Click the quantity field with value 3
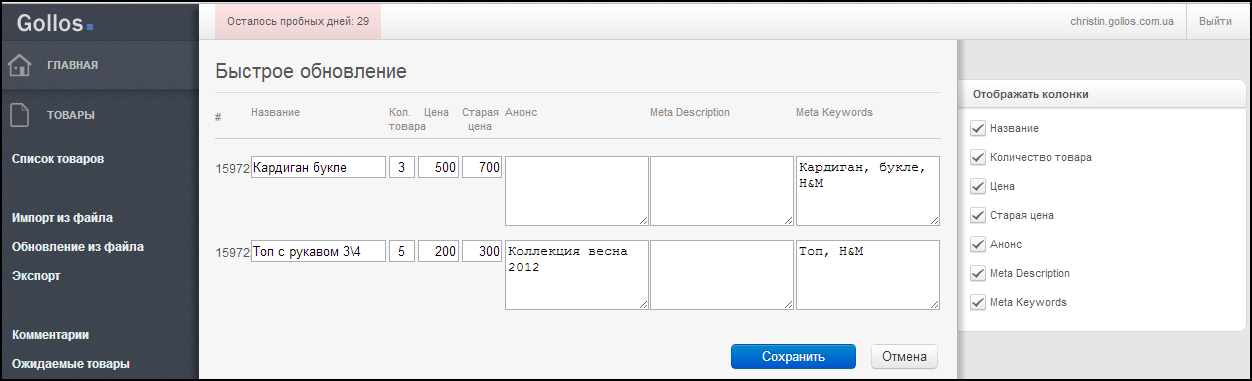1252x381 pixels. (x=401, y=168)
